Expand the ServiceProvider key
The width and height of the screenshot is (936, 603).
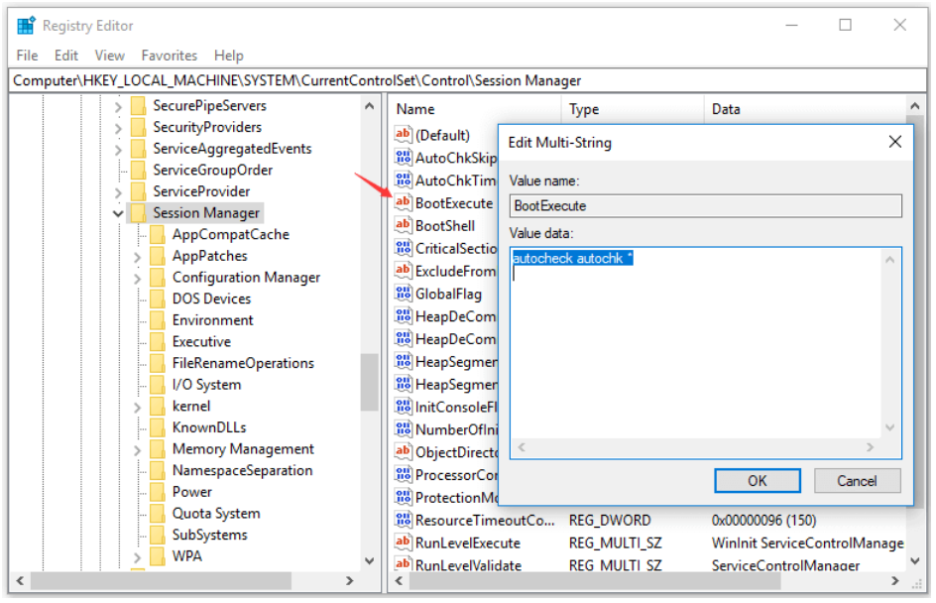(118, 193)
